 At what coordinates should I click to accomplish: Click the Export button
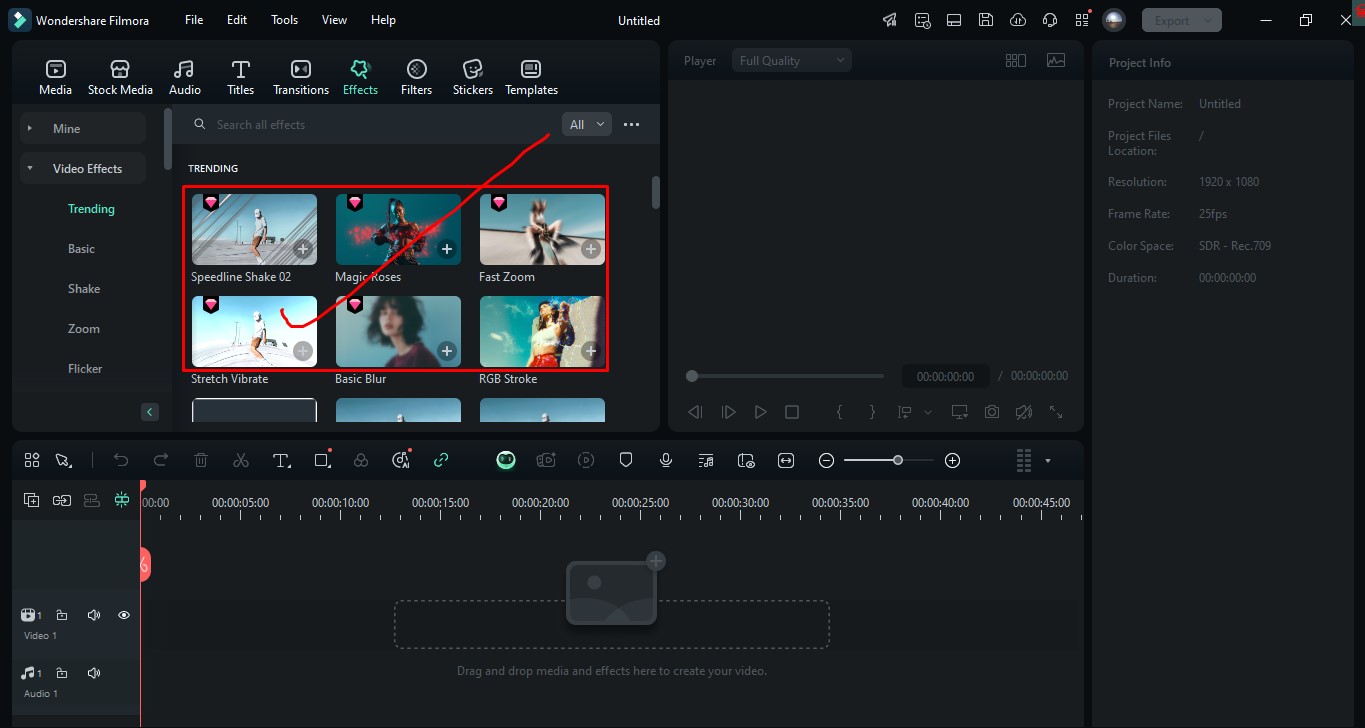1172,20
